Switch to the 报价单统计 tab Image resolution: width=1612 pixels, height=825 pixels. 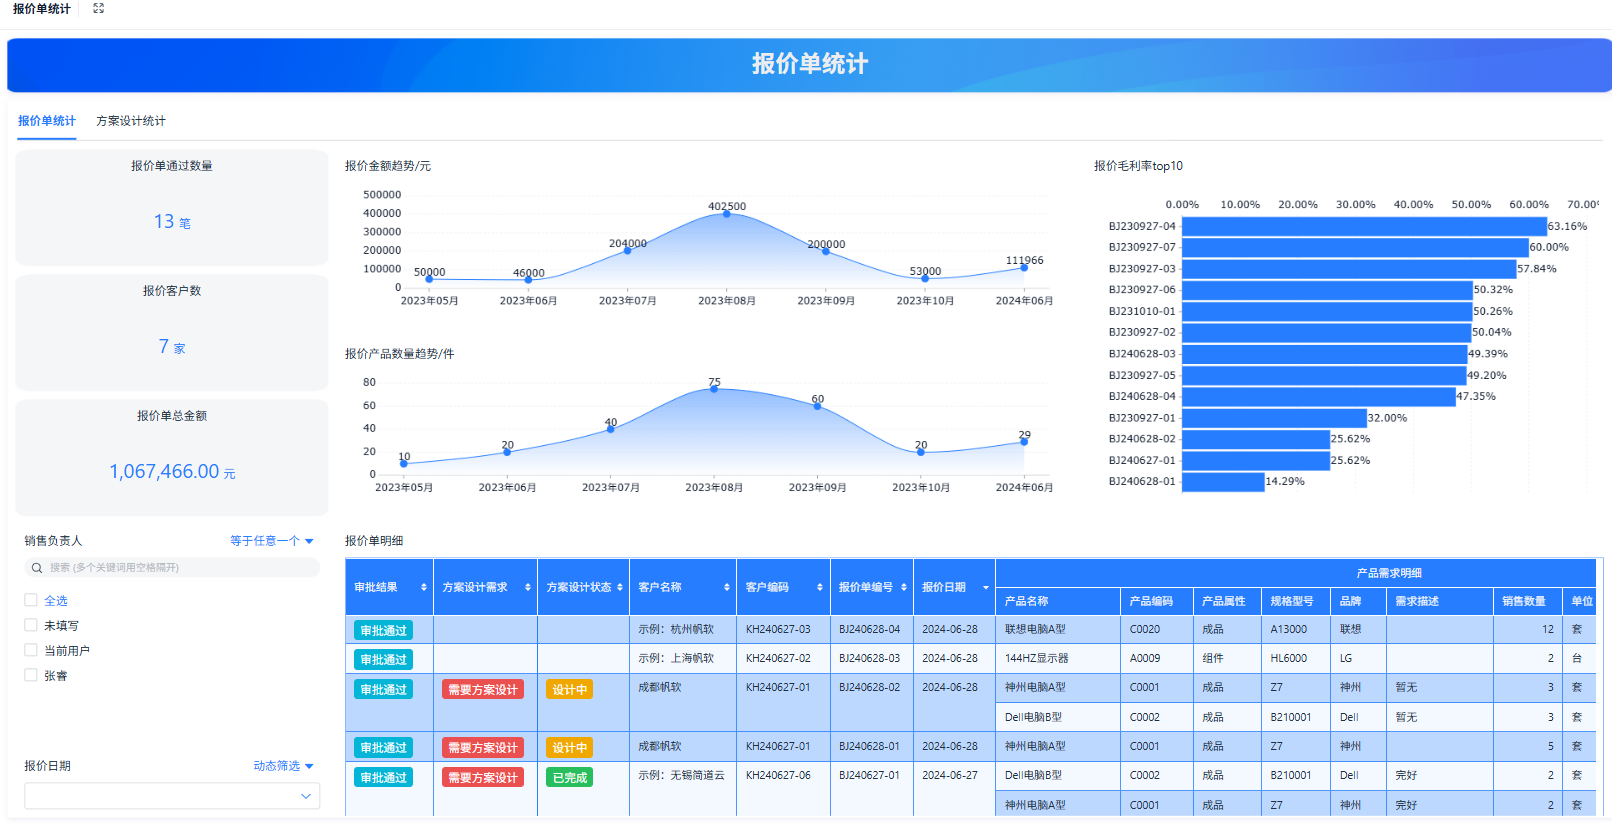point(47,121)
